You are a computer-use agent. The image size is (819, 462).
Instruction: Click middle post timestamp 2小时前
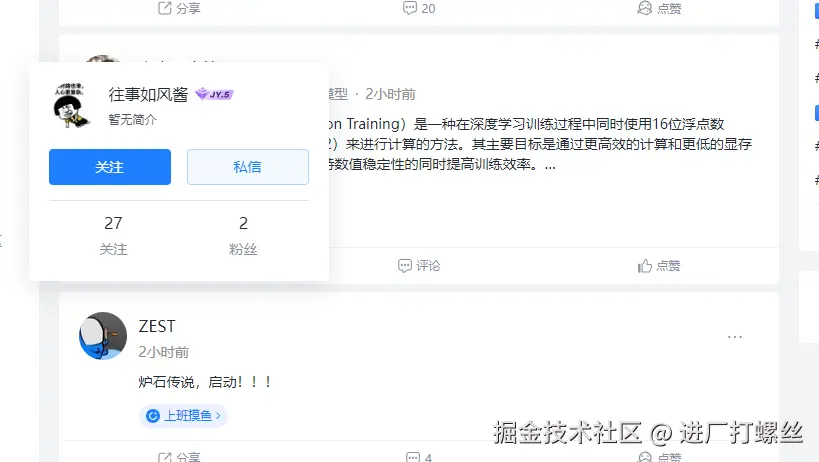(390, 94)
